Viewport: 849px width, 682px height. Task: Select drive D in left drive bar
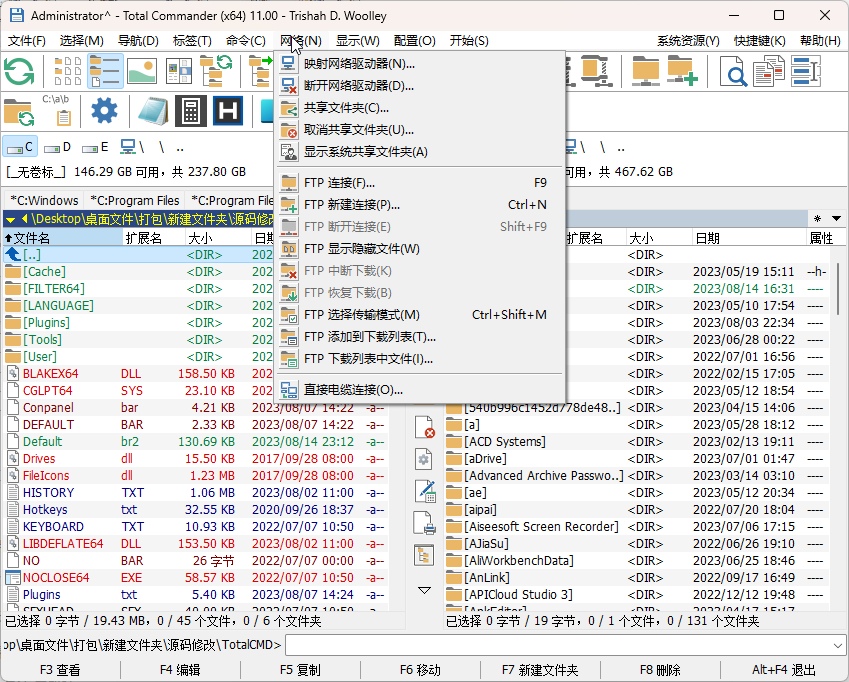pyautogui.click(x=57, y=147)
